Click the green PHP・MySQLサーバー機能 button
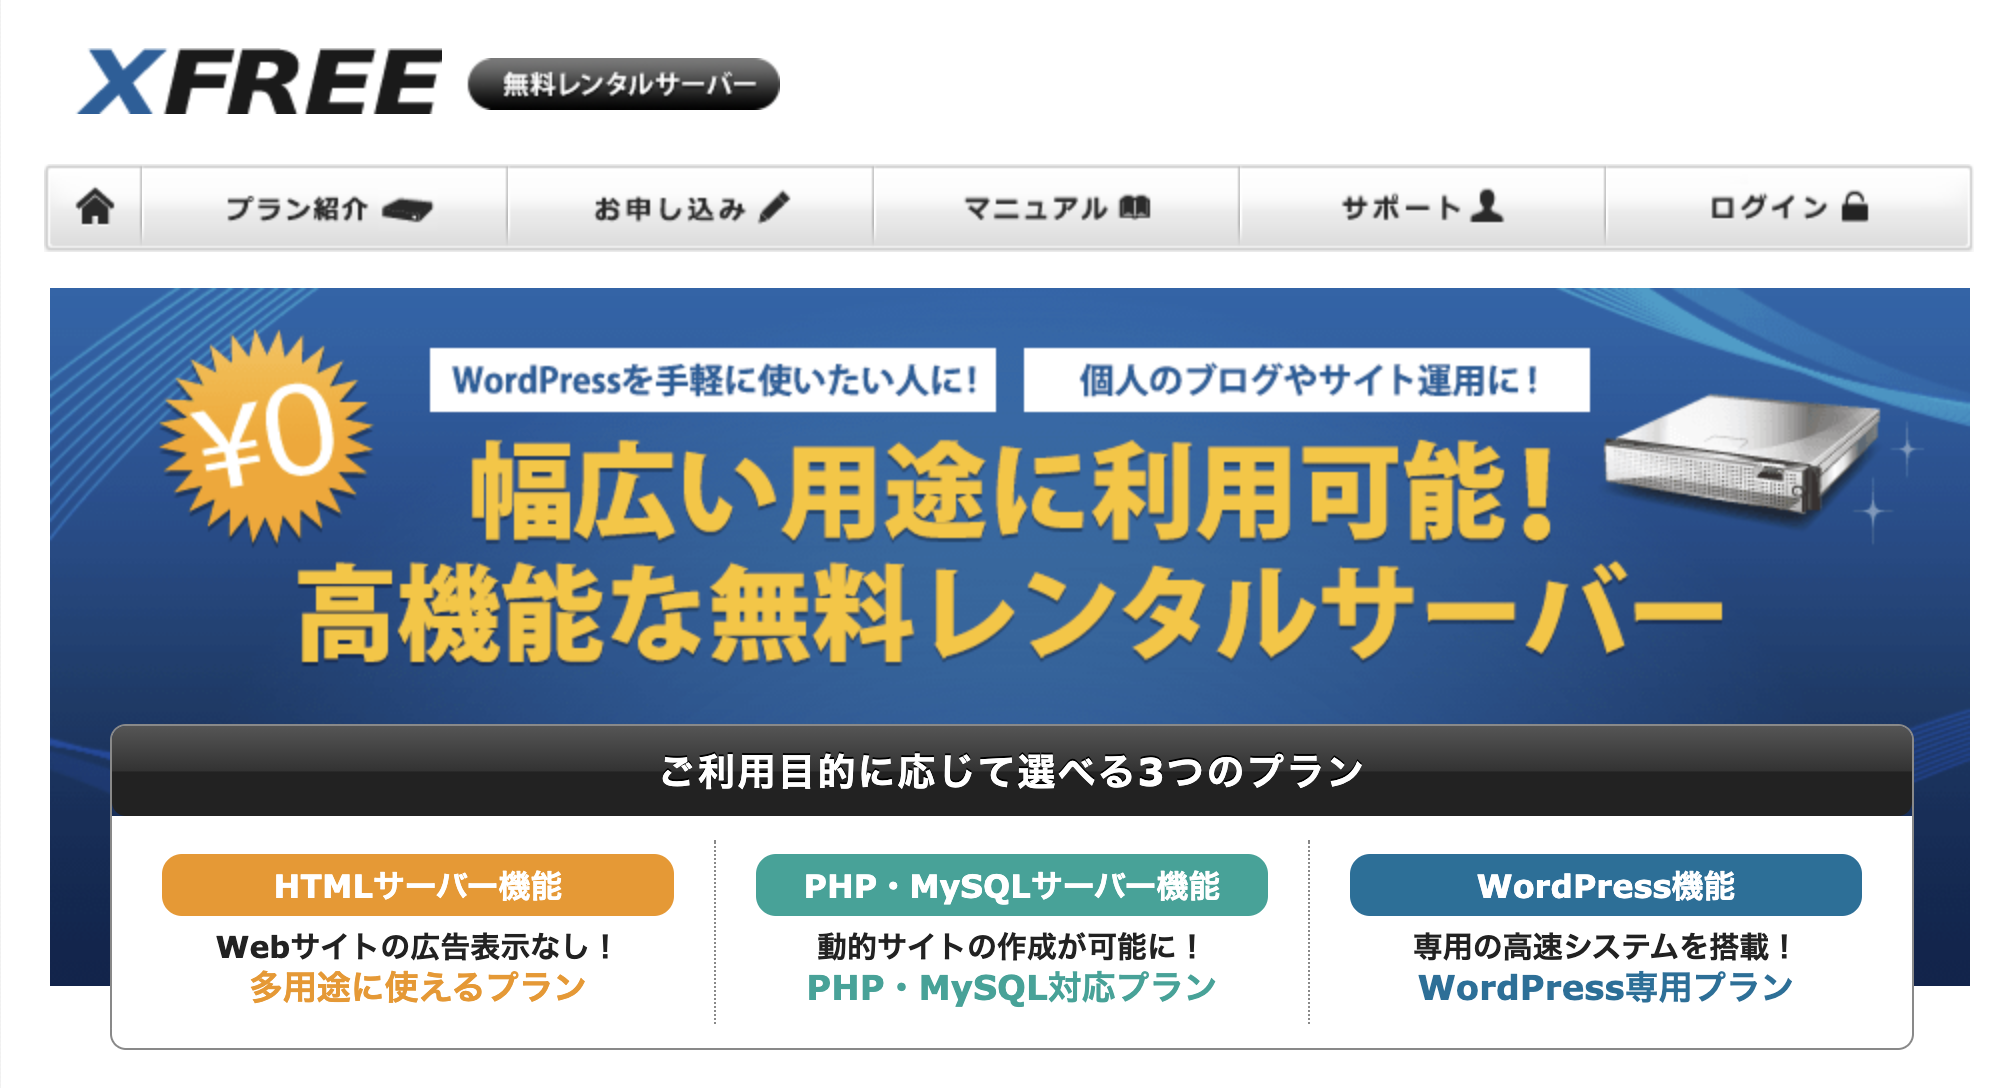 [x=1011, y=885]
